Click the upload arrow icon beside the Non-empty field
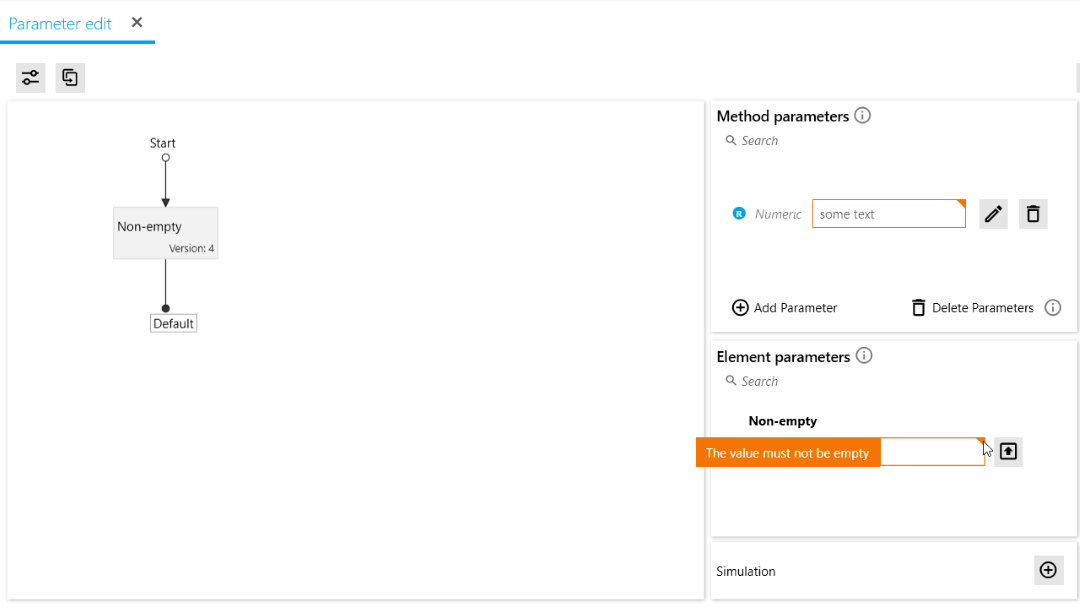This screenshot has width=1080, height=608. [1008, 452]
